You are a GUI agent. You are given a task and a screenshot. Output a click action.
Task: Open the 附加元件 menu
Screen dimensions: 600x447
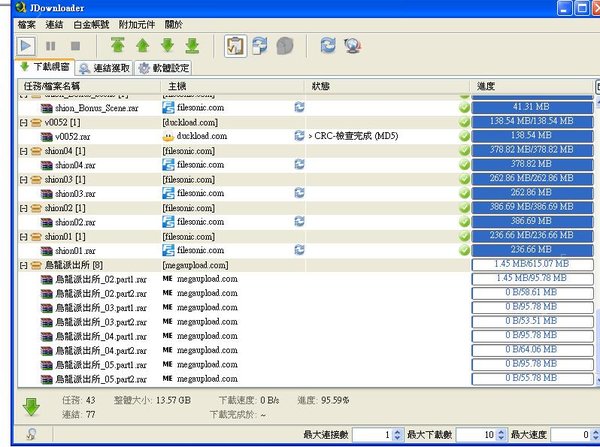(x=137, y=25)
